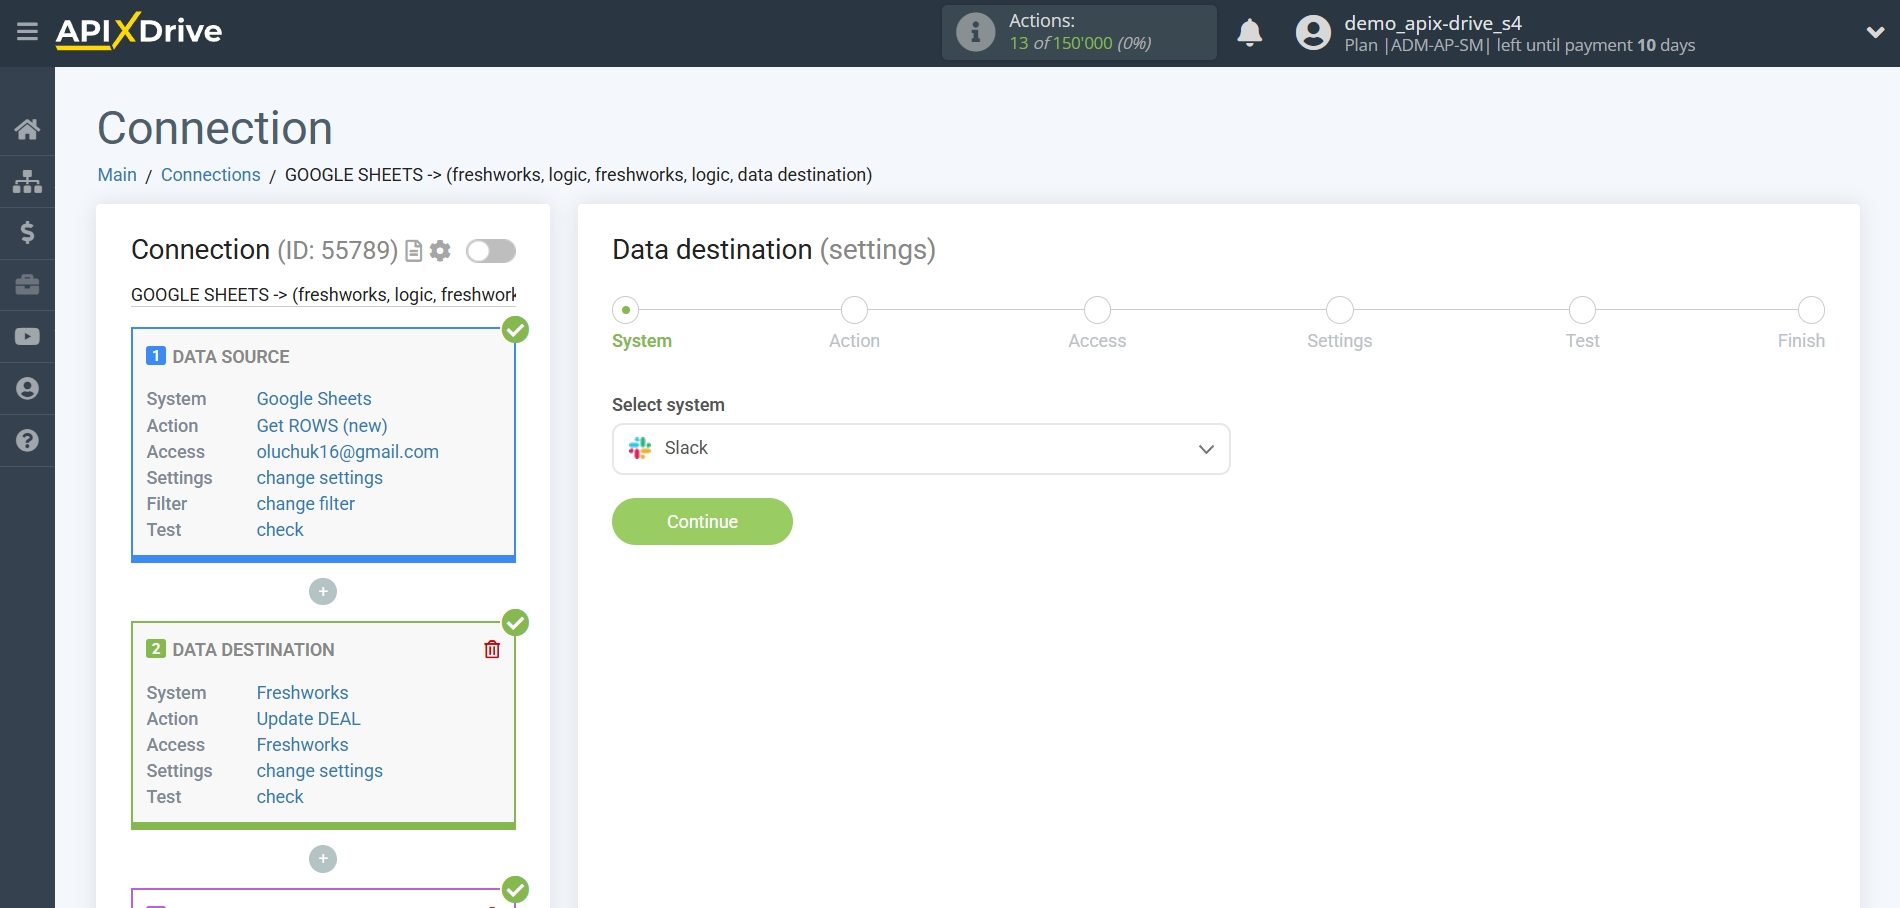Open Google Sheets system link
Viewport: 1900px width, 908px height.
(x=314, y=399)
